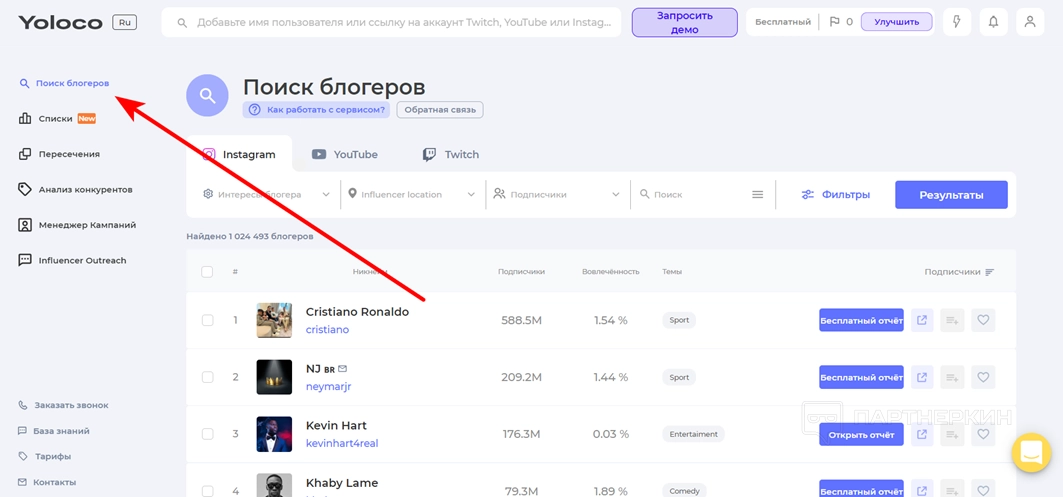Viewport: 1063px width, 497px height.
Task: Add Kevin Hart to list icon
Action: click(x=952, y=434)
